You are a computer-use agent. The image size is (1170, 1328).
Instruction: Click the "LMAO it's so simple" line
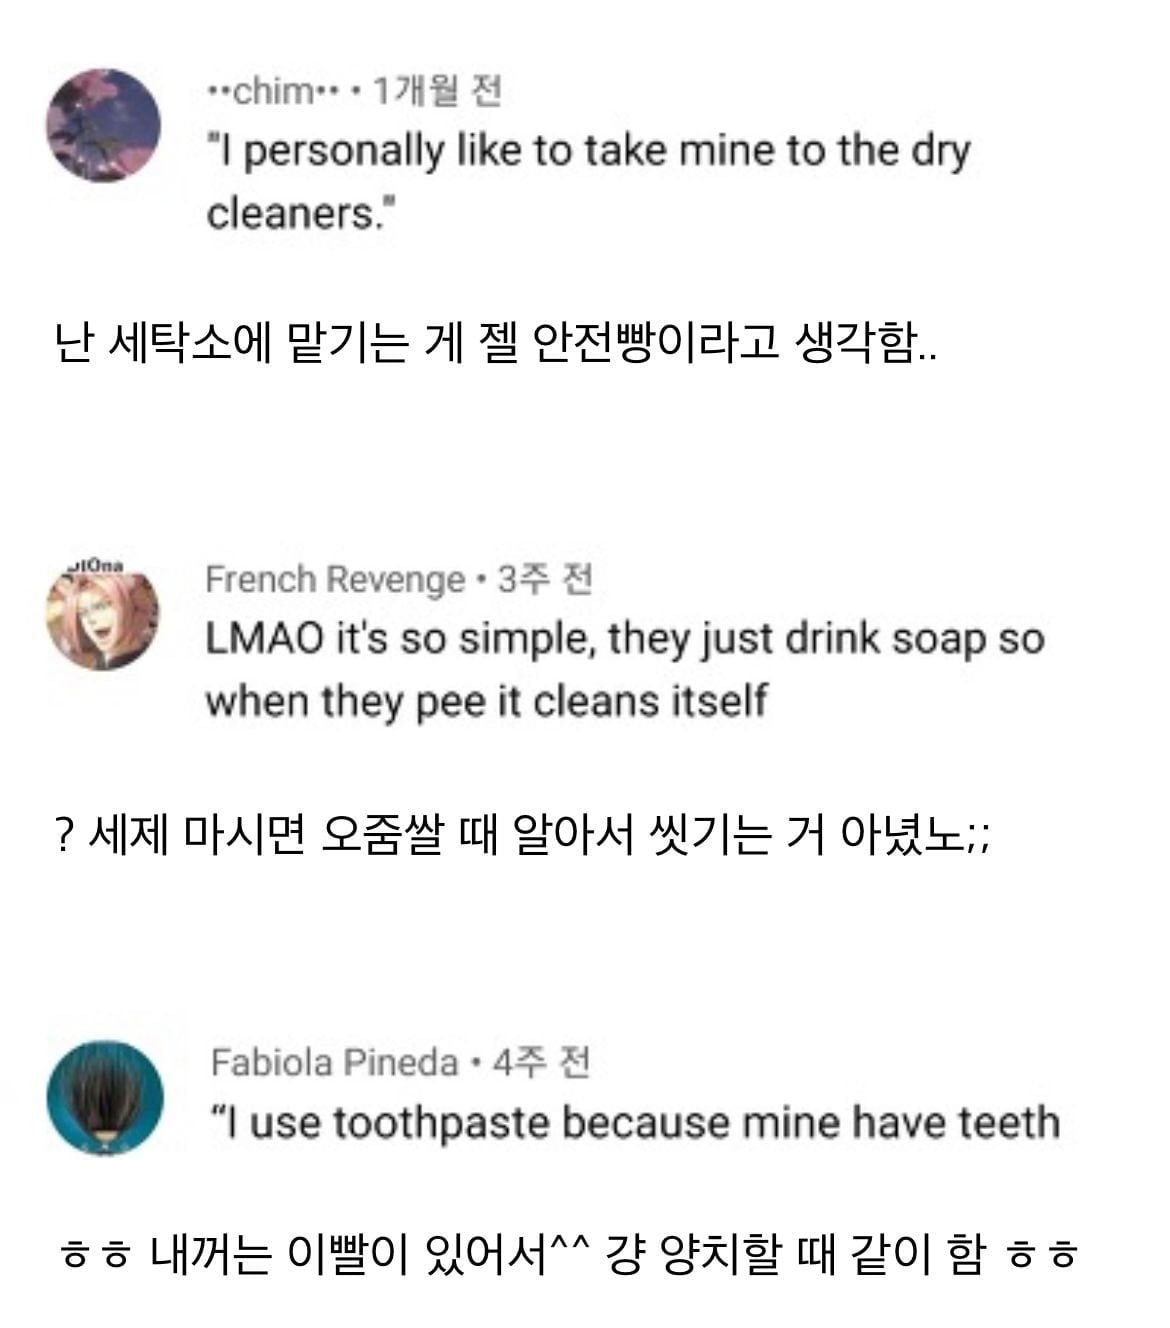(624, 639)
